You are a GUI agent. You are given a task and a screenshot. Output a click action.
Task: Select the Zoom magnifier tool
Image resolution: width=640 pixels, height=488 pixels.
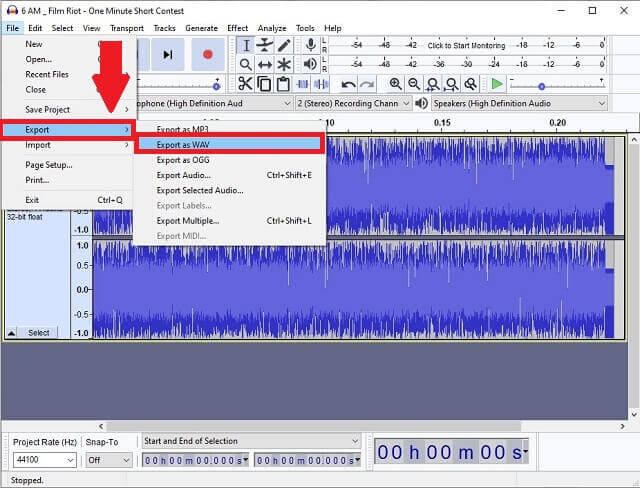coord(246,64)
